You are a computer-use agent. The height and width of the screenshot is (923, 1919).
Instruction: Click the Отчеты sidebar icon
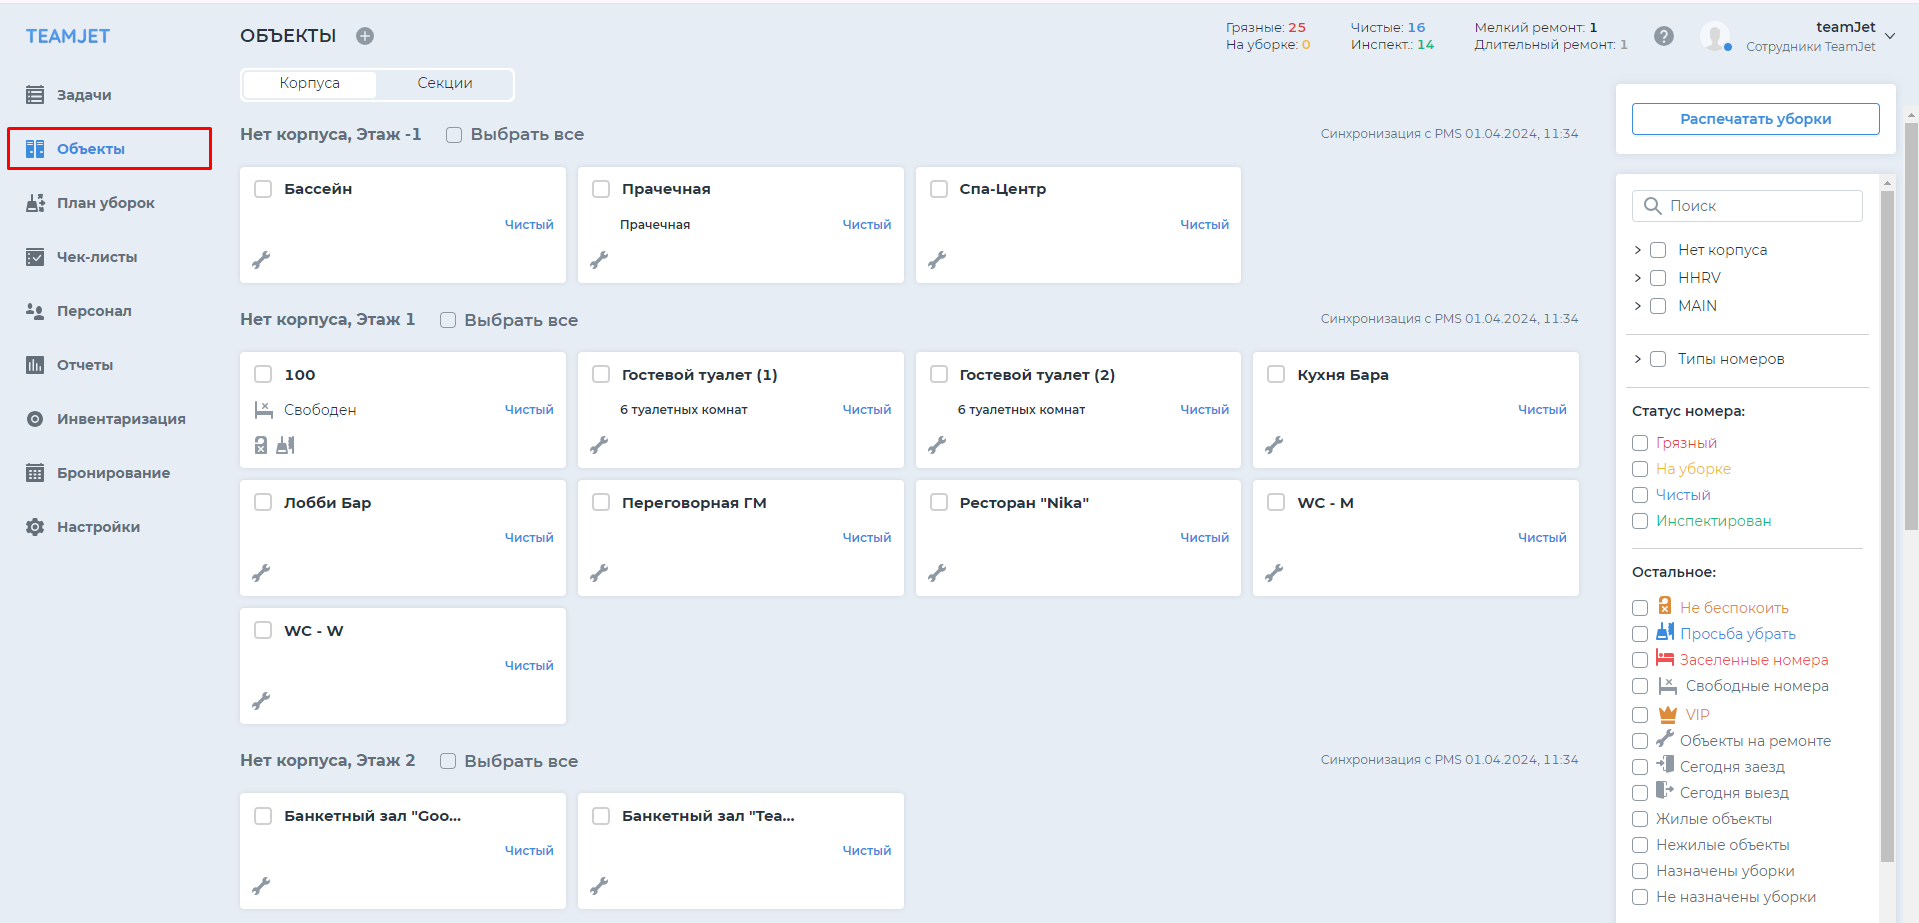(35, 365)
